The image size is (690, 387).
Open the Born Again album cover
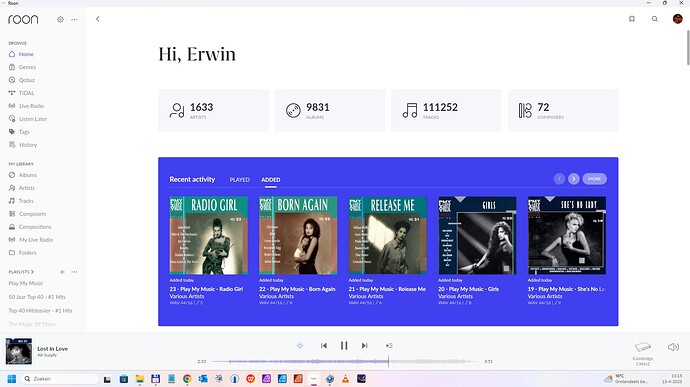(x=298, y=235)
